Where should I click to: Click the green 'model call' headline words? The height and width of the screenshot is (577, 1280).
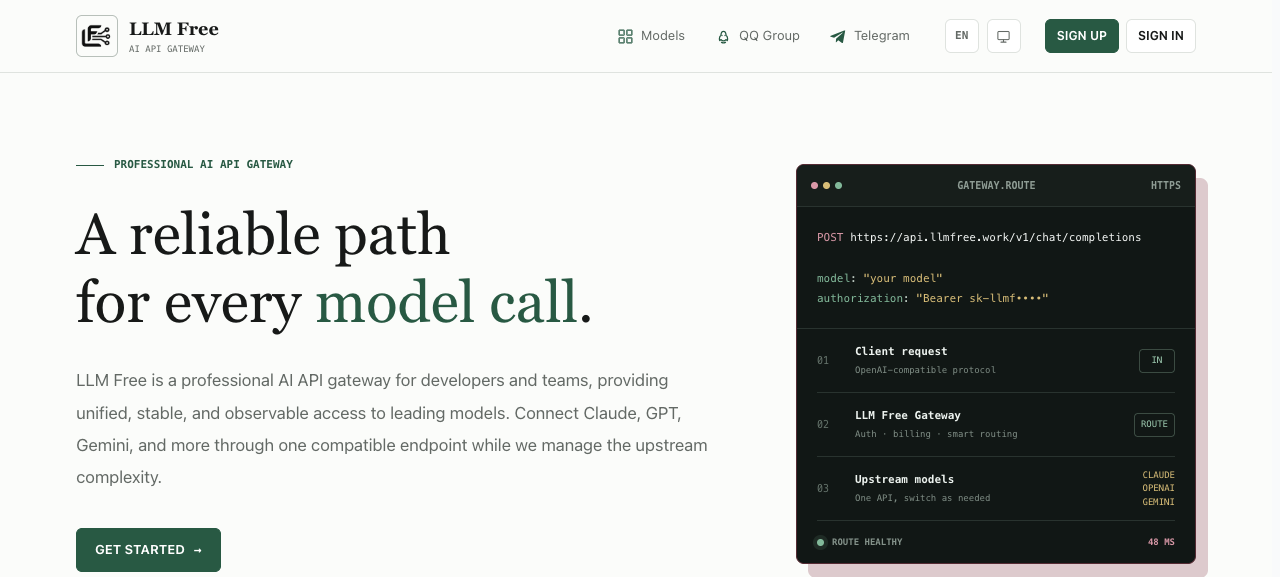(446, 301)
